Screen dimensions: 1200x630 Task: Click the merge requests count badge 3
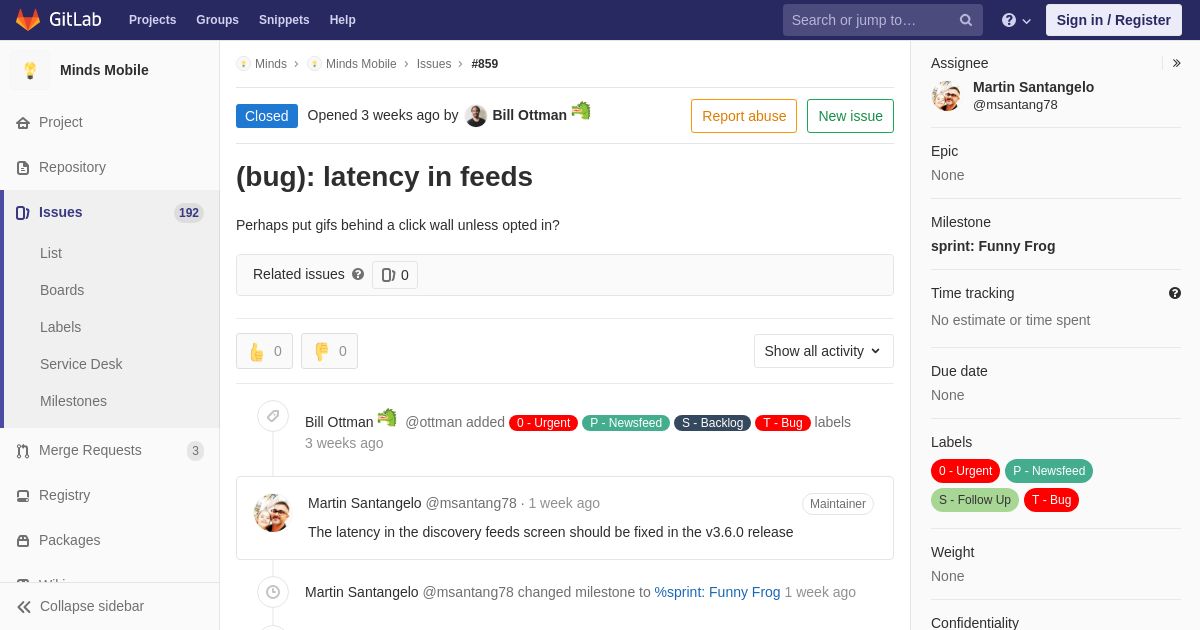tap(195, 451)
